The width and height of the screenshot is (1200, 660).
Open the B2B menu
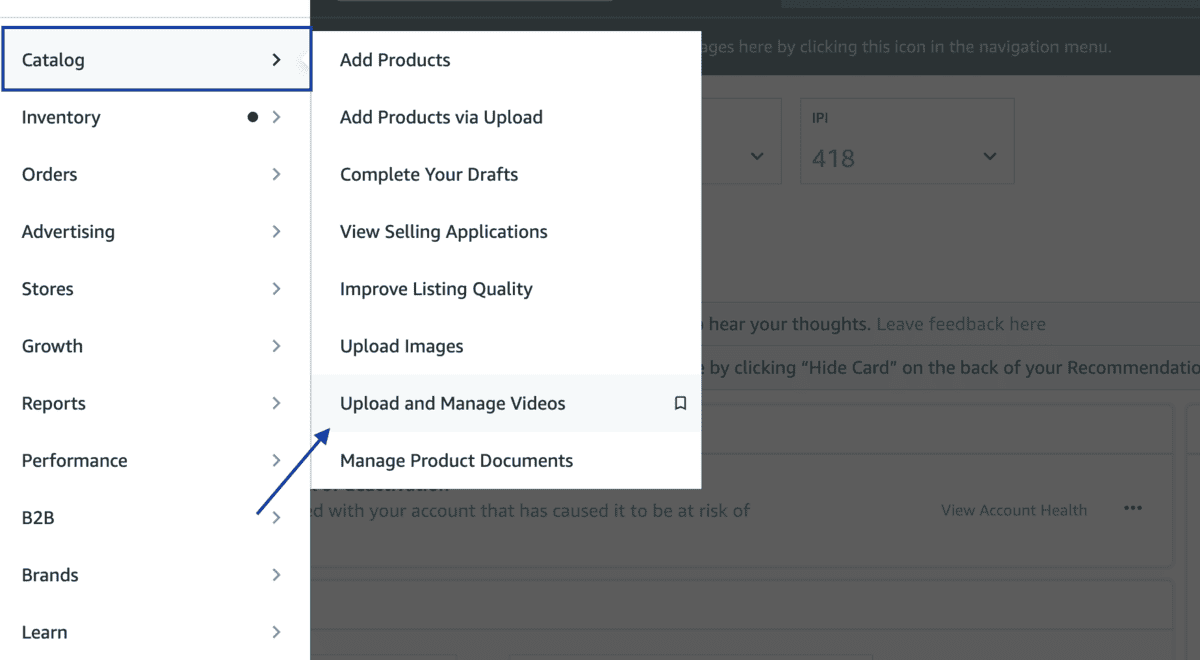[155, 518]
